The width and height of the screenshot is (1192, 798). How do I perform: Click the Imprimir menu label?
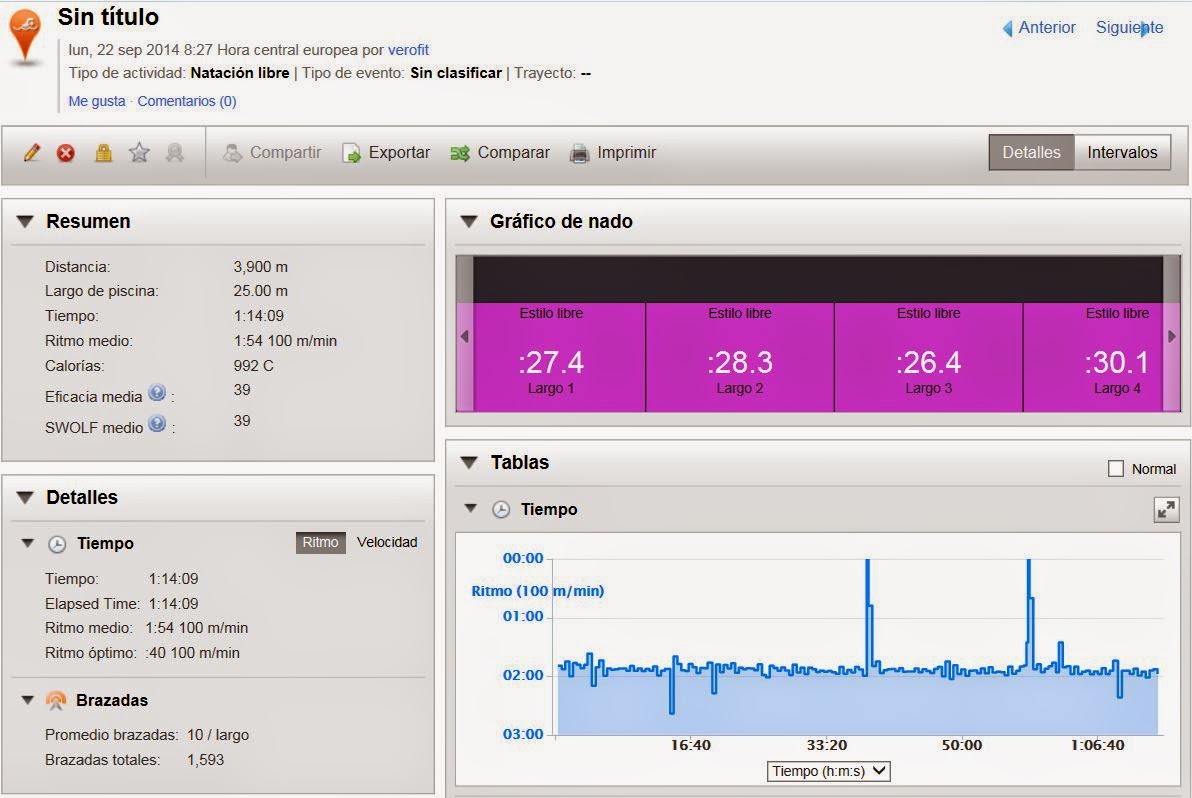(626, 153)
